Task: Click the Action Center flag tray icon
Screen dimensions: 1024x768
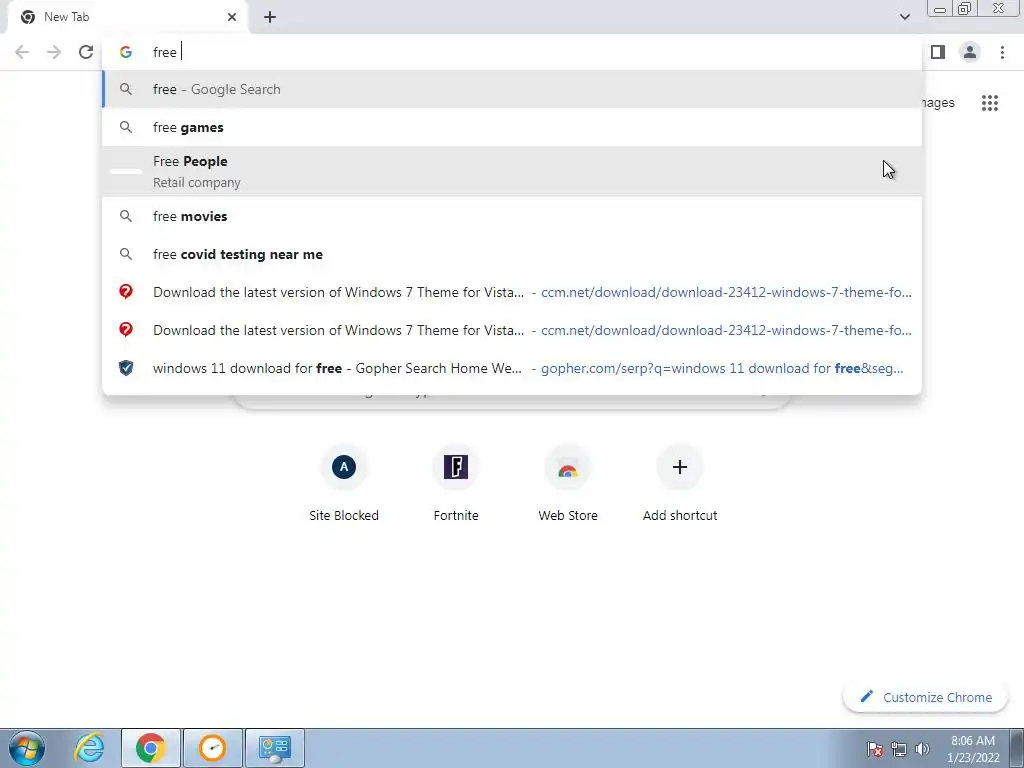Action: [875, 749]
